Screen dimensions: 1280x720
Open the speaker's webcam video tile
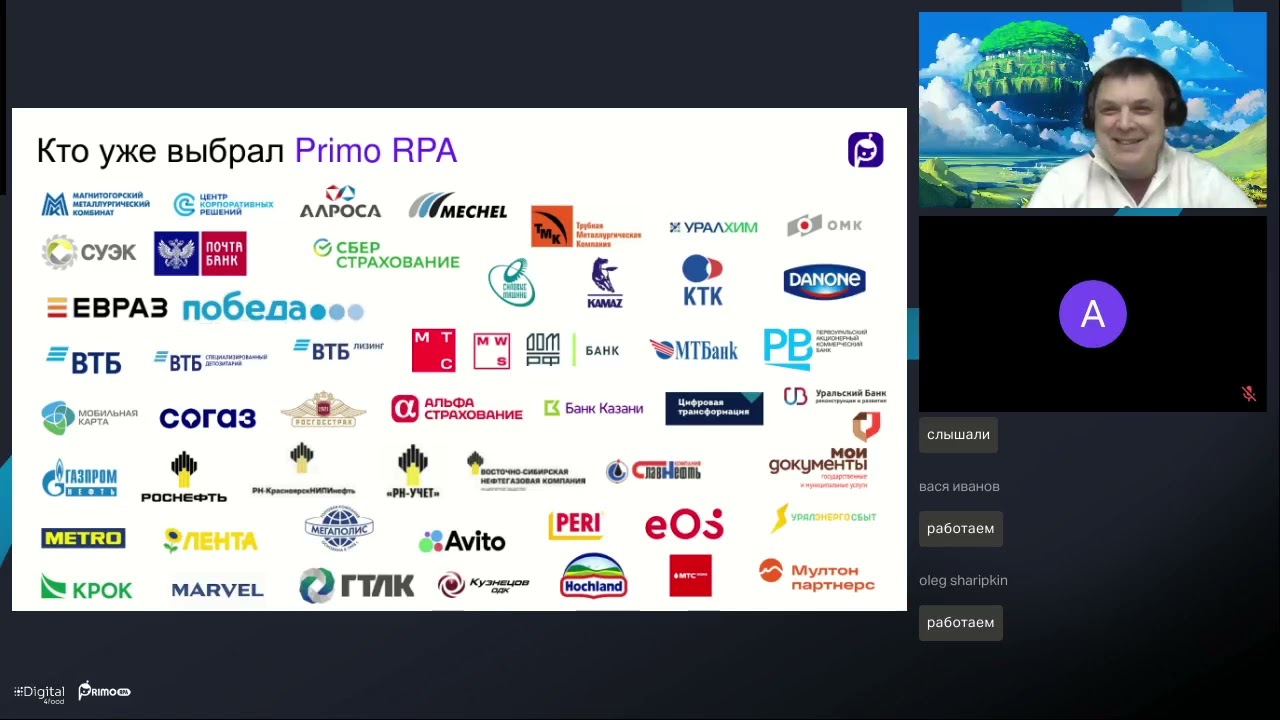(x=1092, y=110)
